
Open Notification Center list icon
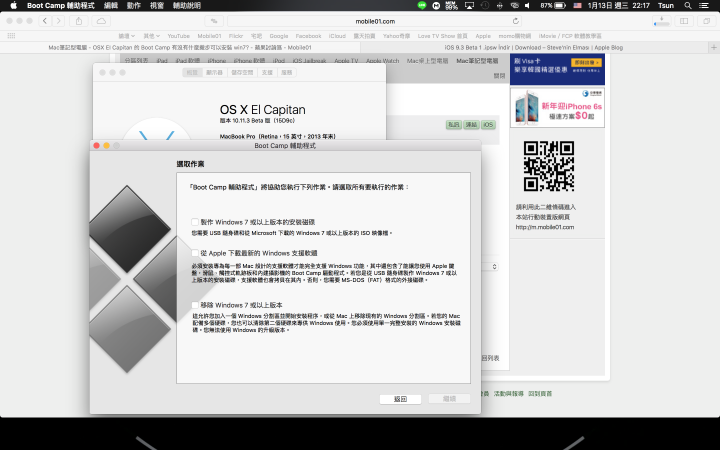click(703, 6)
